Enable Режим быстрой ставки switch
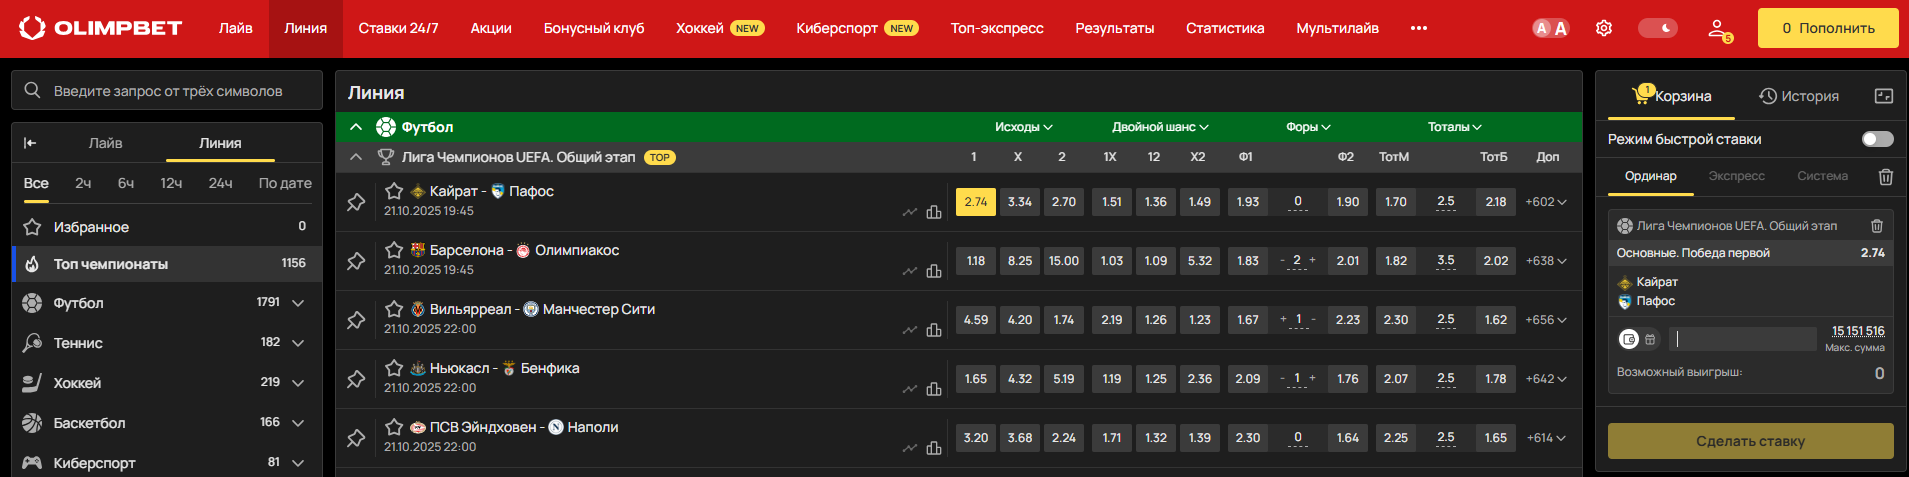The width and height of the screenshot is (1909, 477). coord(1877,139)
